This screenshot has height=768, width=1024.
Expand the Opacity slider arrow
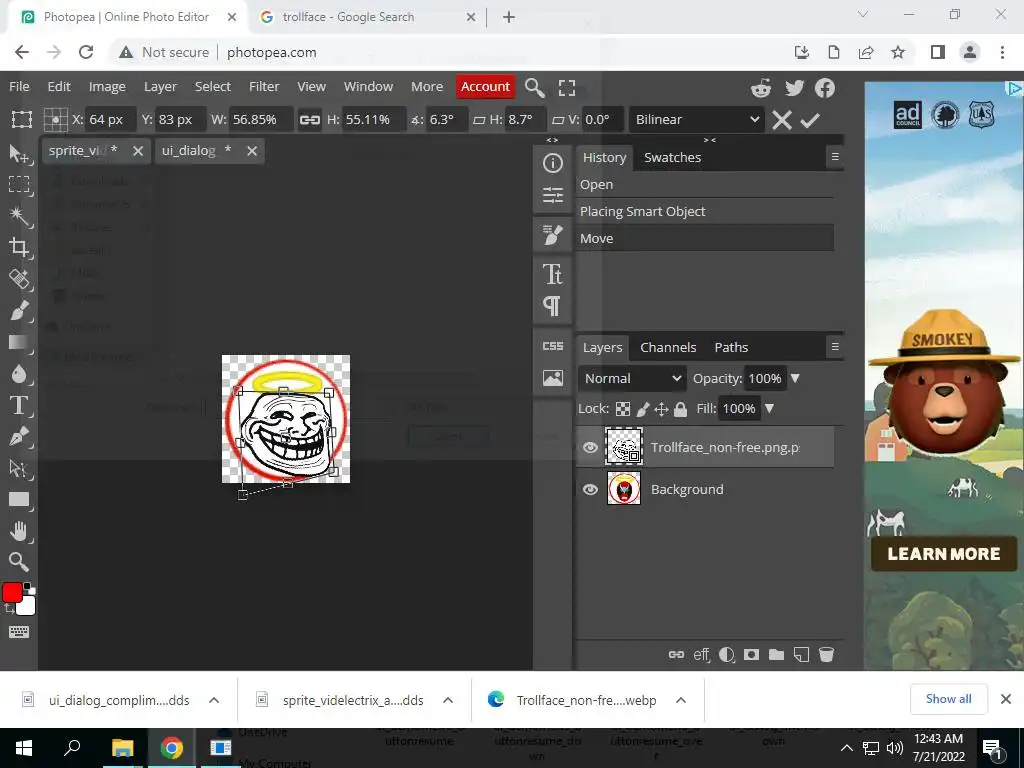795,379
